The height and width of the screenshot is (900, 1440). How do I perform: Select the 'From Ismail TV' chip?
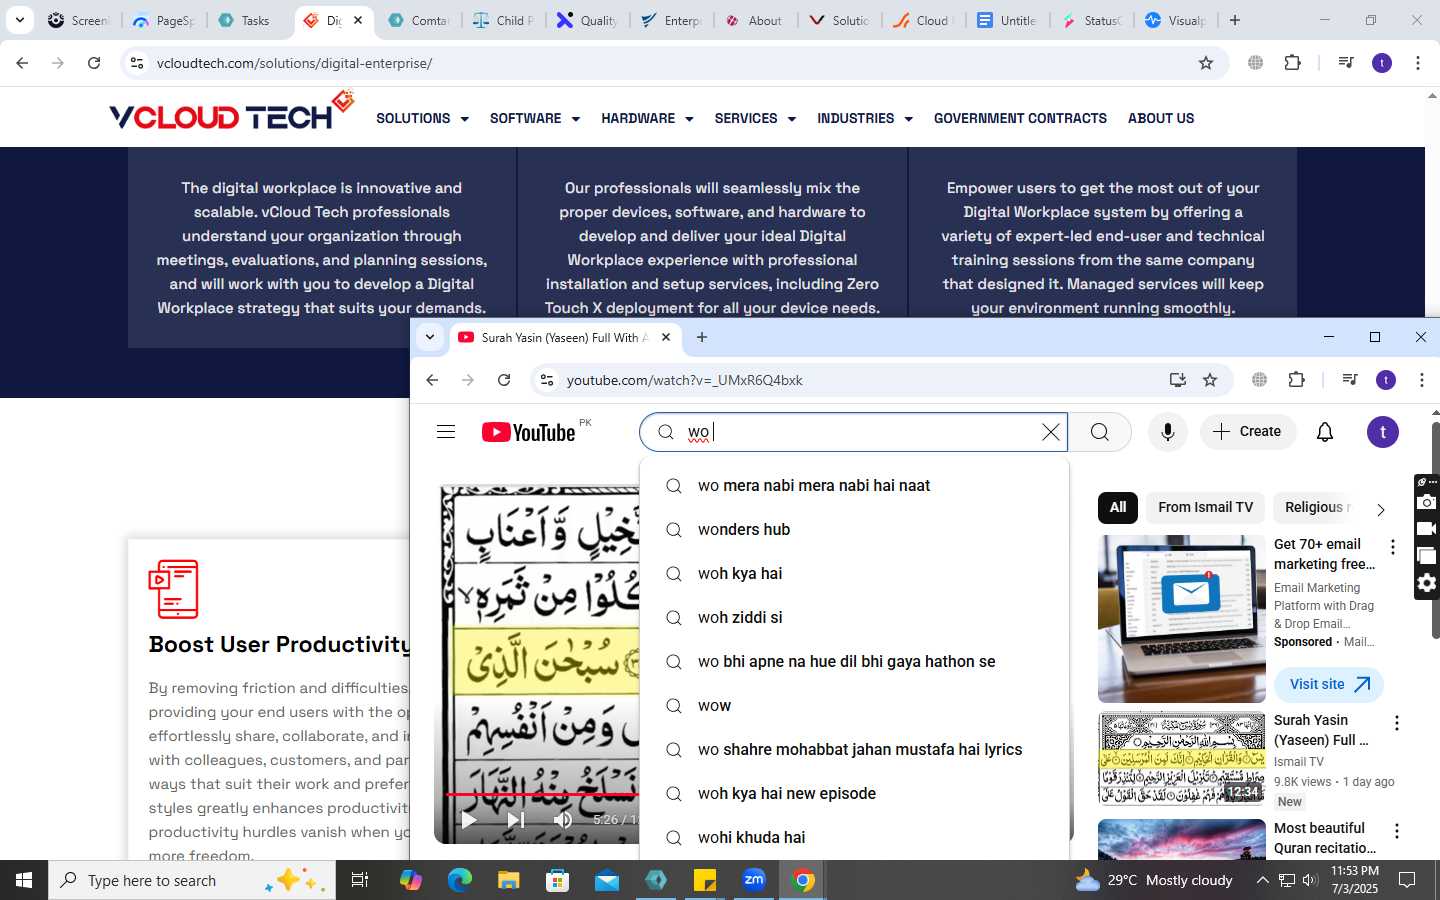1205,507
